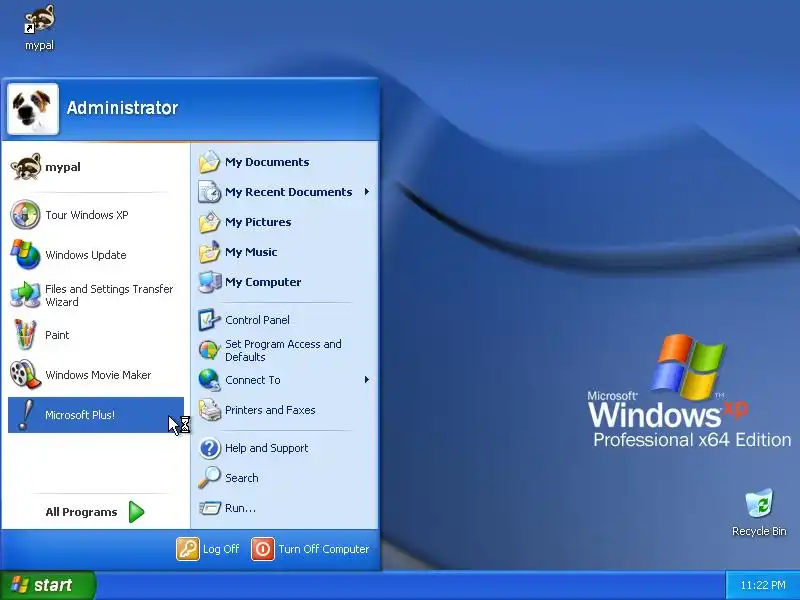Click the Connect To text label
Screen dimensions: 800x600
tap(253, 380)
